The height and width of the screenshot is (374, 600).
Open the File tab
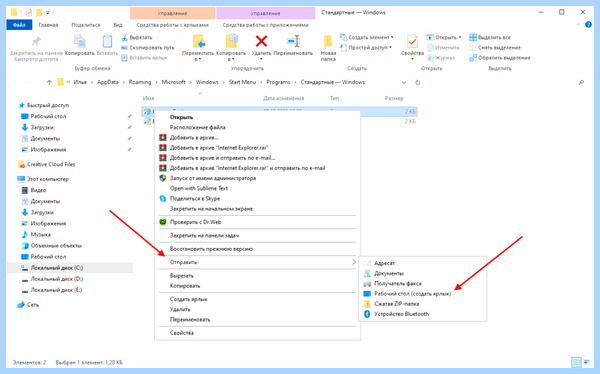19,25
